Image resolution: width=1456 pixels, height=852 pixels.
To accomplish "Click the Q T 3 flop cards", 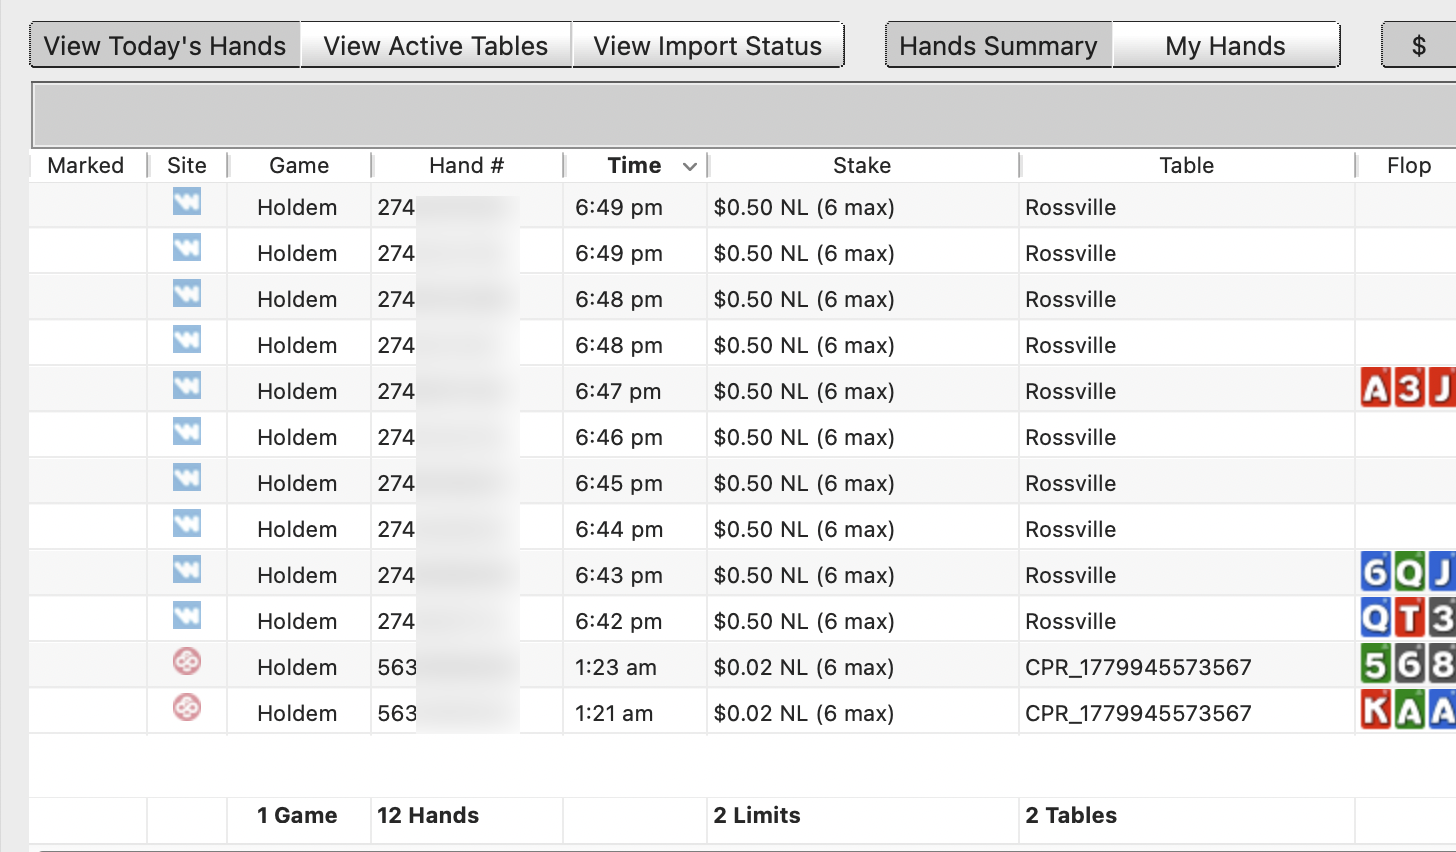I will pos(1408,618).
